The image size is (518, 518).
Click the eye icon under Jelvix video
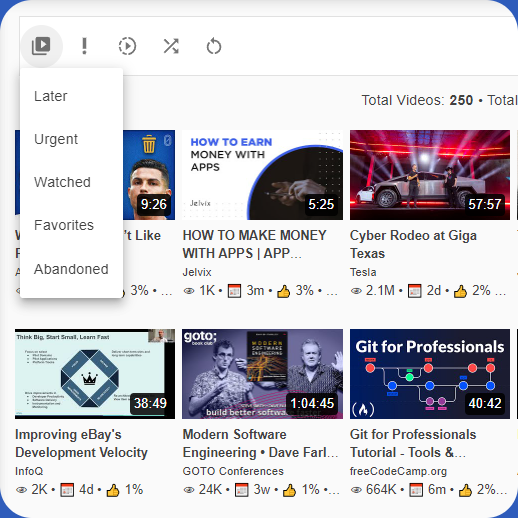(x=189, y=291)
